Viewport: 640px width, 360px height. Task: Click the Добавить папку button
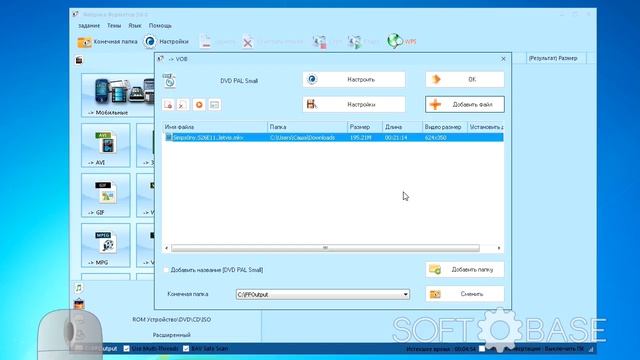[x=464, y=269]
